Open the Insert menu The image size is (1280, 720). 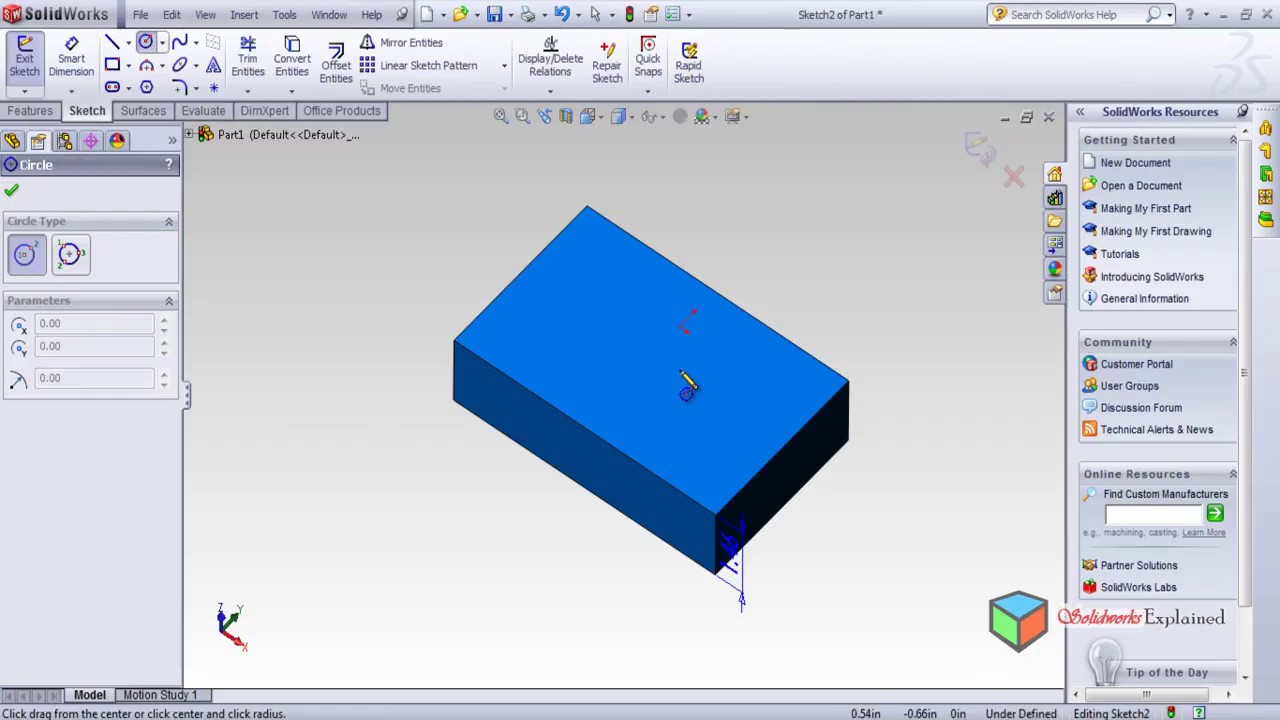pos(244,15)
